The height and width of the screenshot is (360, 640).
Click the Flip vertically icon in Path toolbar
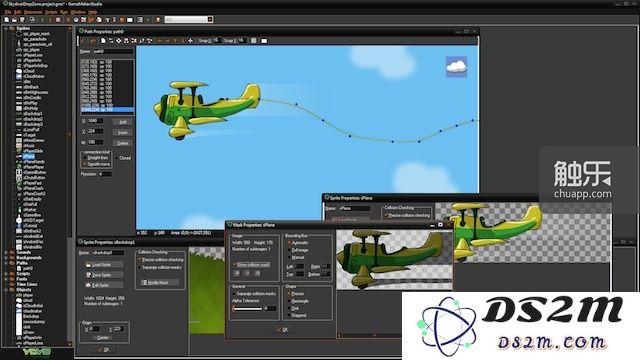134,41
